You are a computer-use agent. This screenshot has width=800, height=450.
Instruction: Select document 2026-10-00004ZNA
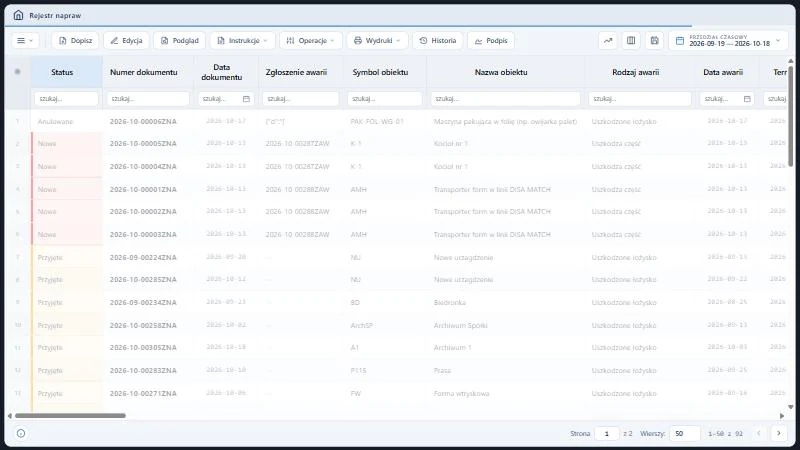coord(143,166)
